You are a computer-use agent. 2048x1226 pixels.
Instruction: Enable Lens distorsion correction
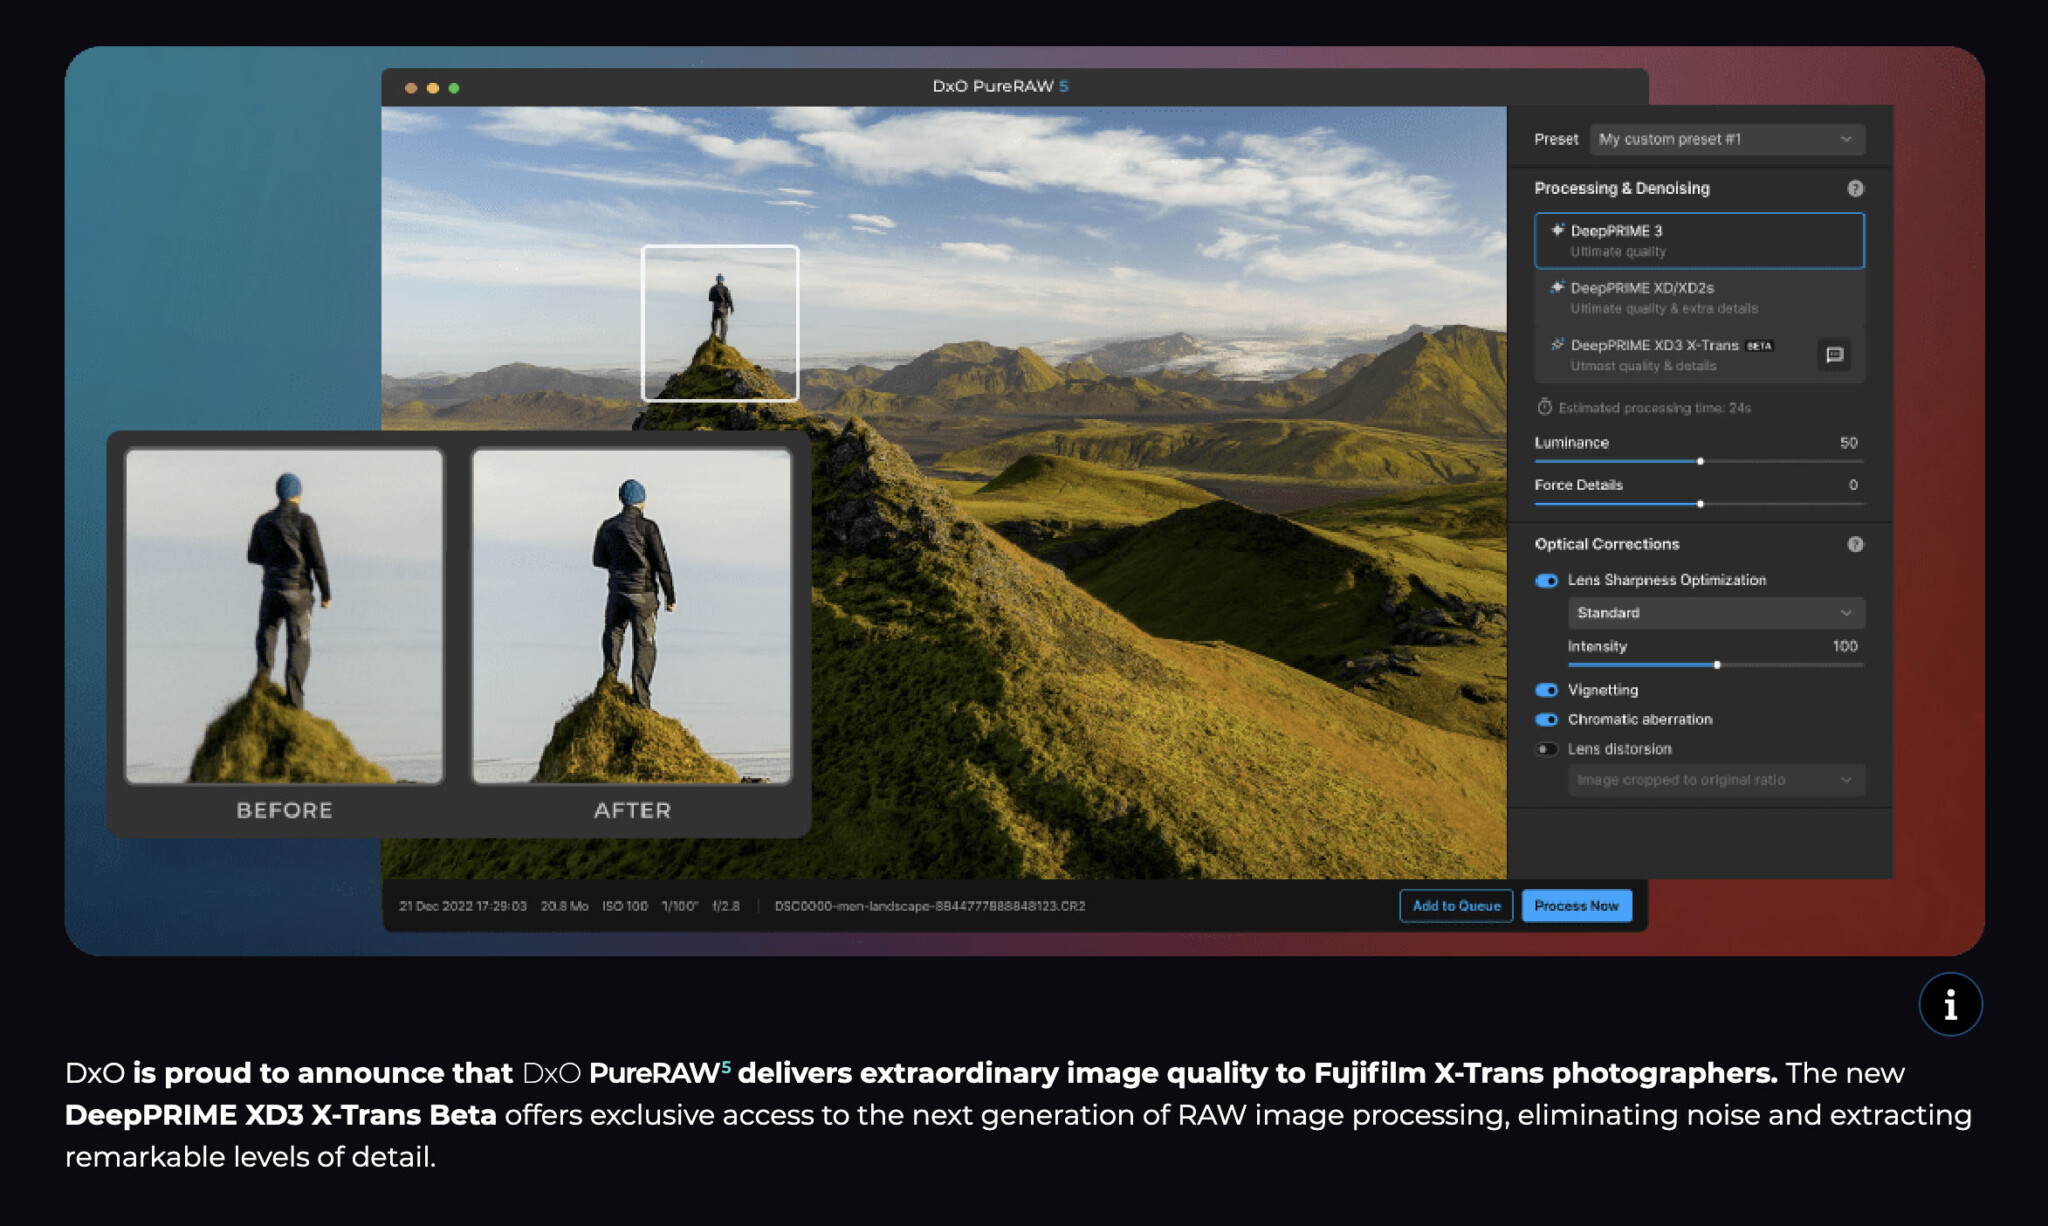1546,749
